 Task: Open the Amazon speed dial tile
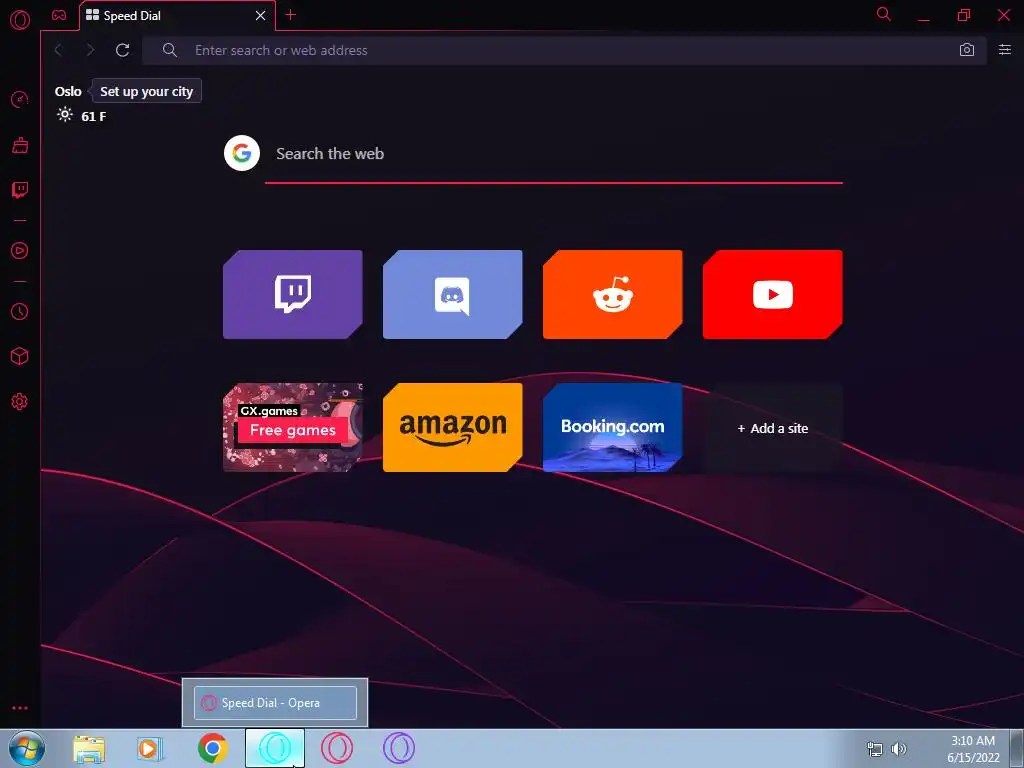[x=453, y=428]
